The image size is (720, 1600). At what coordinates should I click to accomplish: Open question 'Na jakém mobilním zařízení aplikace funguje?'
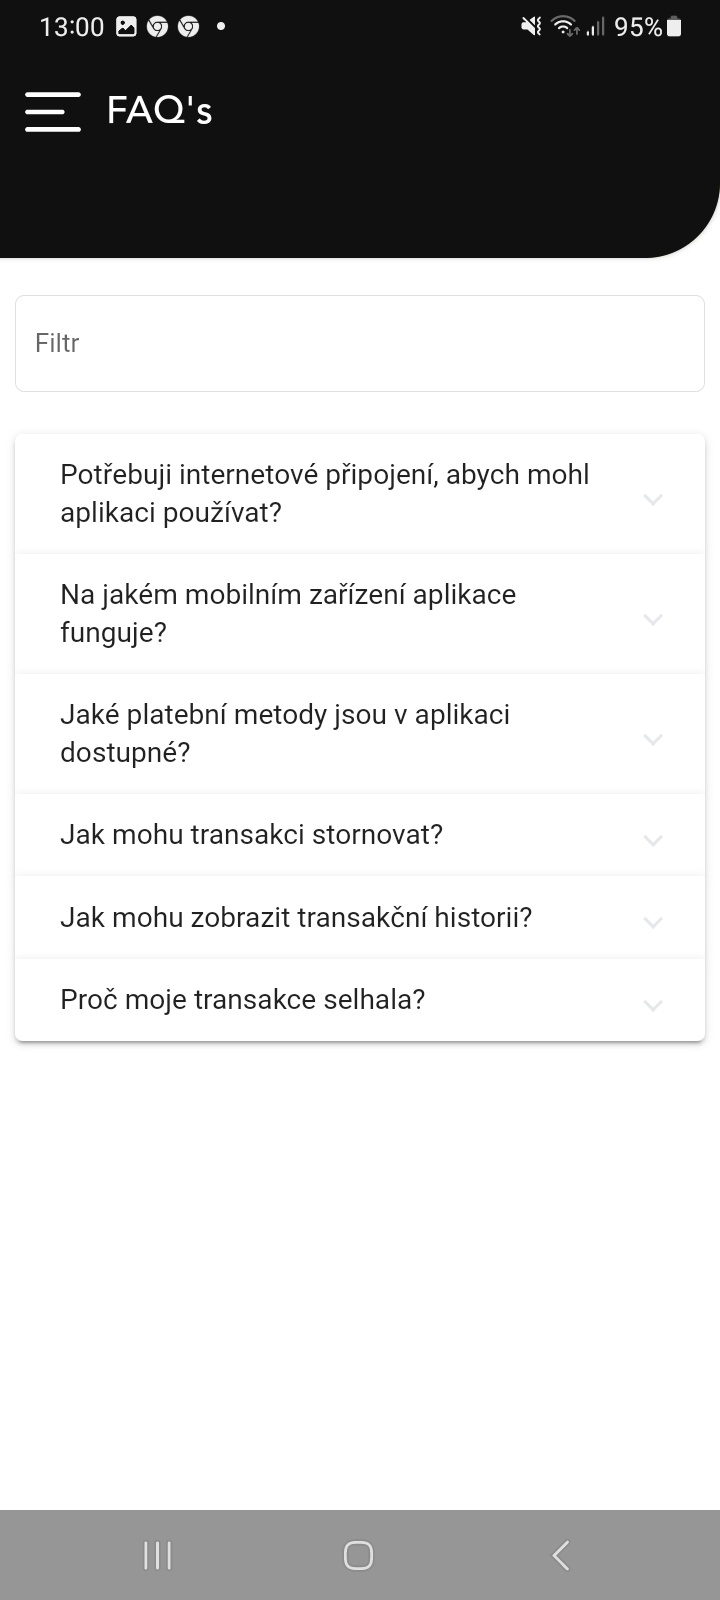[288, 613]
